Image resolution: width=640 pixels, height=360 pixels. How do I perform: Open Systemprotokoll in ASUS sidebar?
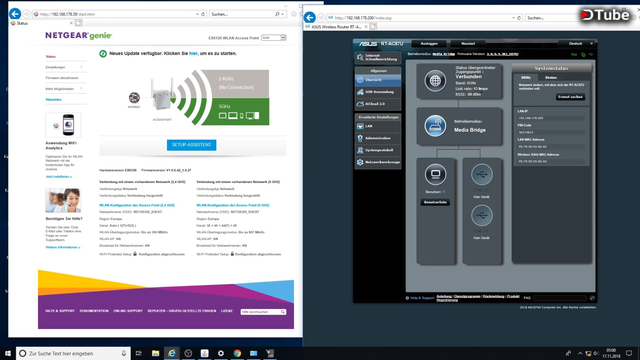[378, 150]
